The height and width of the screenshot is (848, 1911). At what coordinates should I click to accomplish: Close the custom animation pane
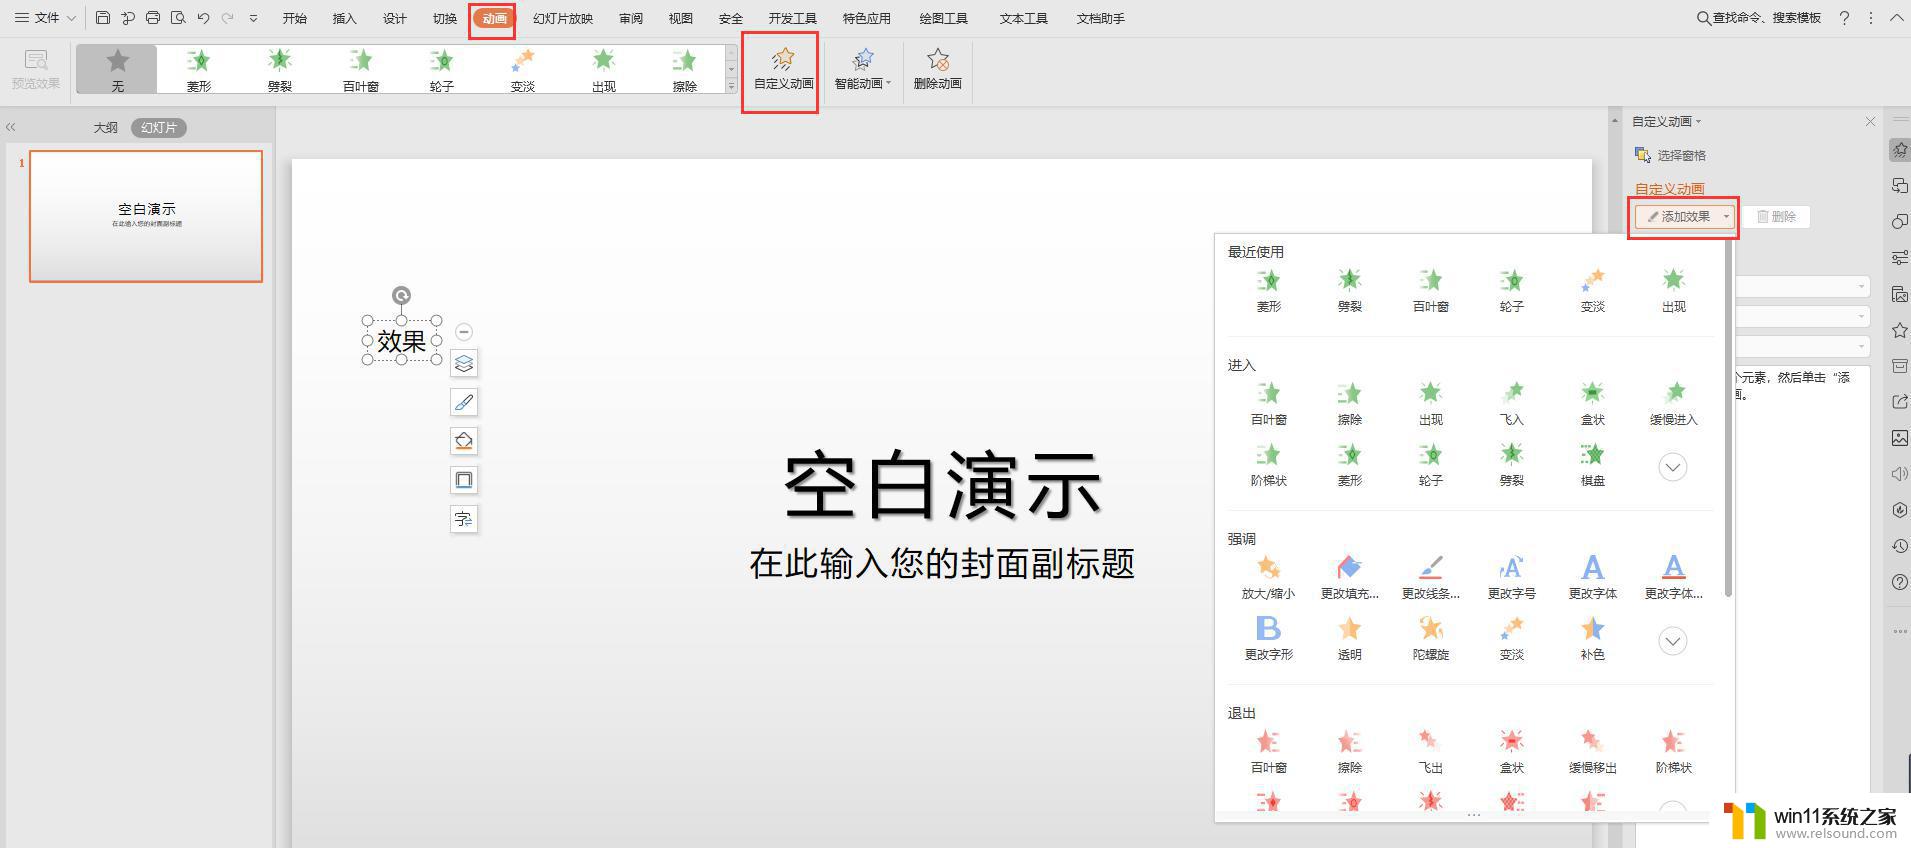(1870, 121)
